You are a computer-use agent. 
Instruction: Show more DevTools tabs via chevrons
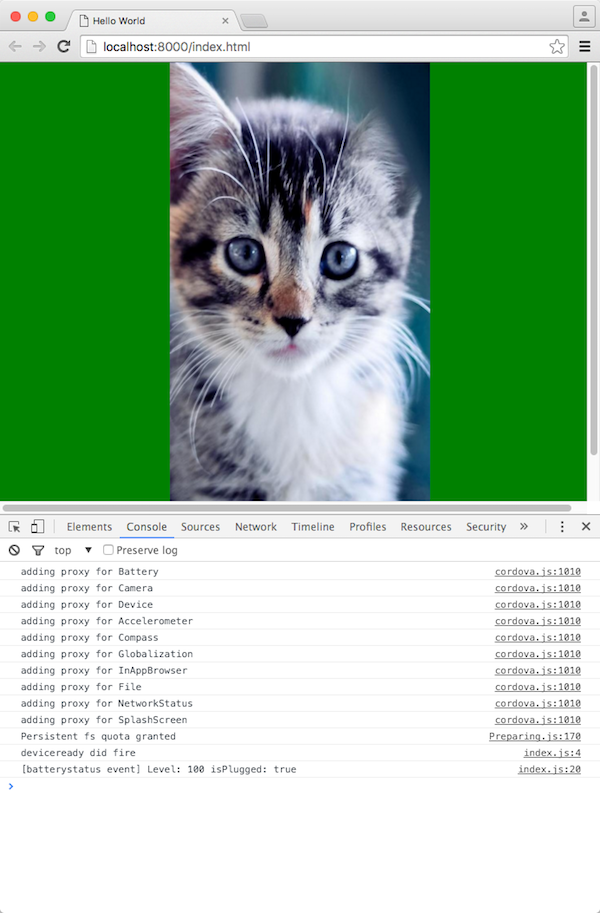click(x=524, y=526)
